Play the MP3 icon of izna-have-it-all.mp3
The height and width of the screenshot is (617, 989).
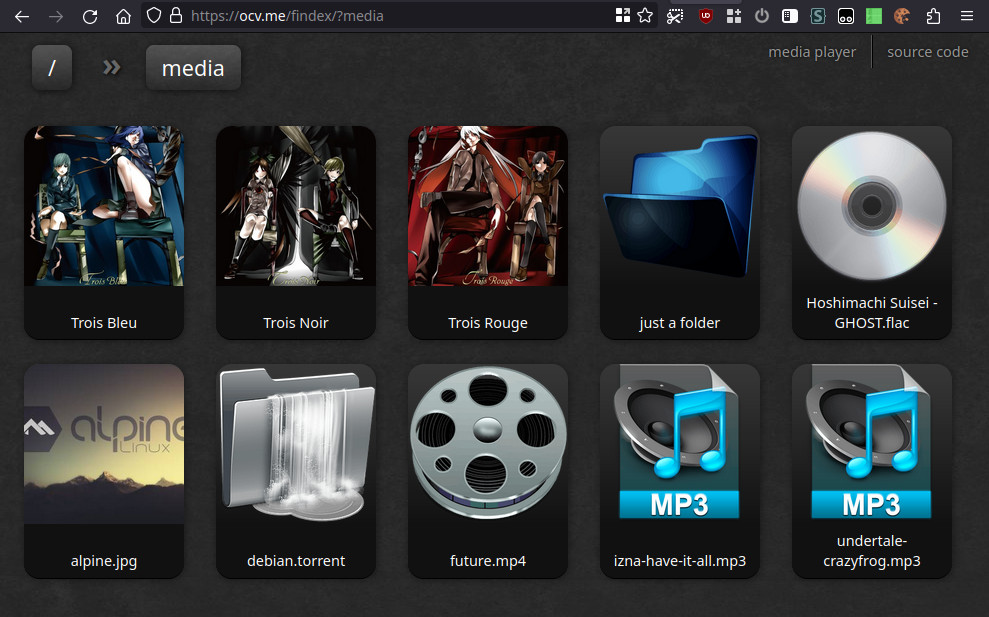(x=680, y=442)
